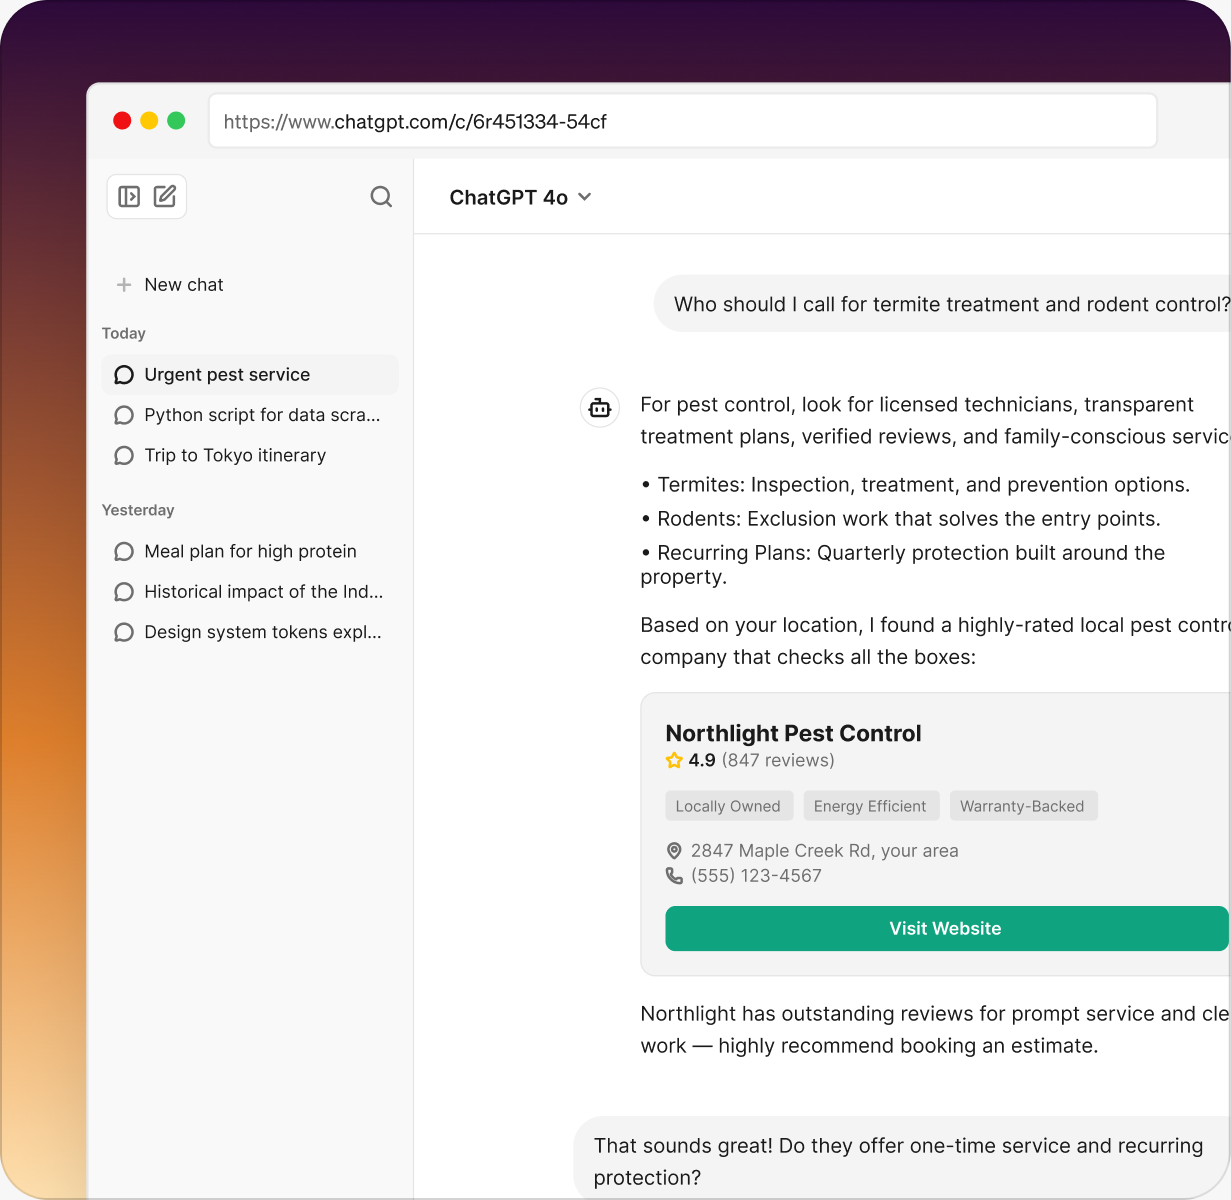1231x1200 pixels.
Task: Click the Northlight Pest Control title
Action: [793, 734]
